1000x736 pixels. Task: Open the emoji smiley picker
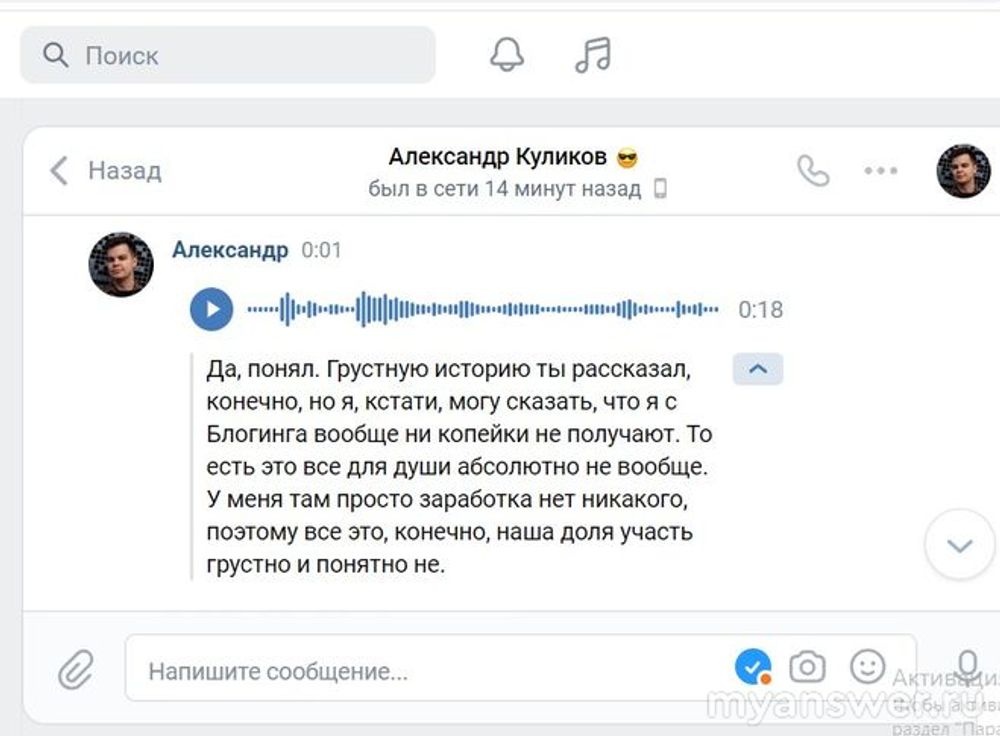pyautogui.click(x=867, y=666)
